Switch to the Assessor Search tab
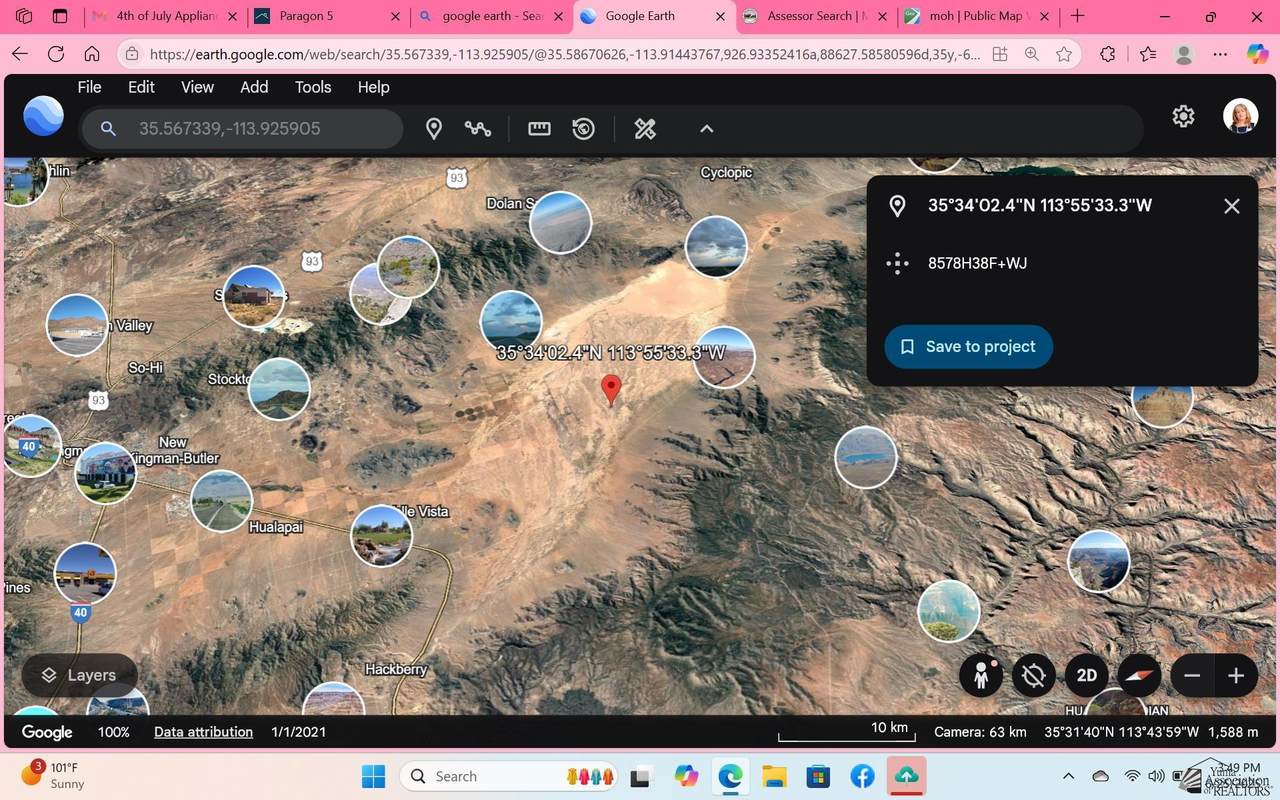 click(814, 16)
